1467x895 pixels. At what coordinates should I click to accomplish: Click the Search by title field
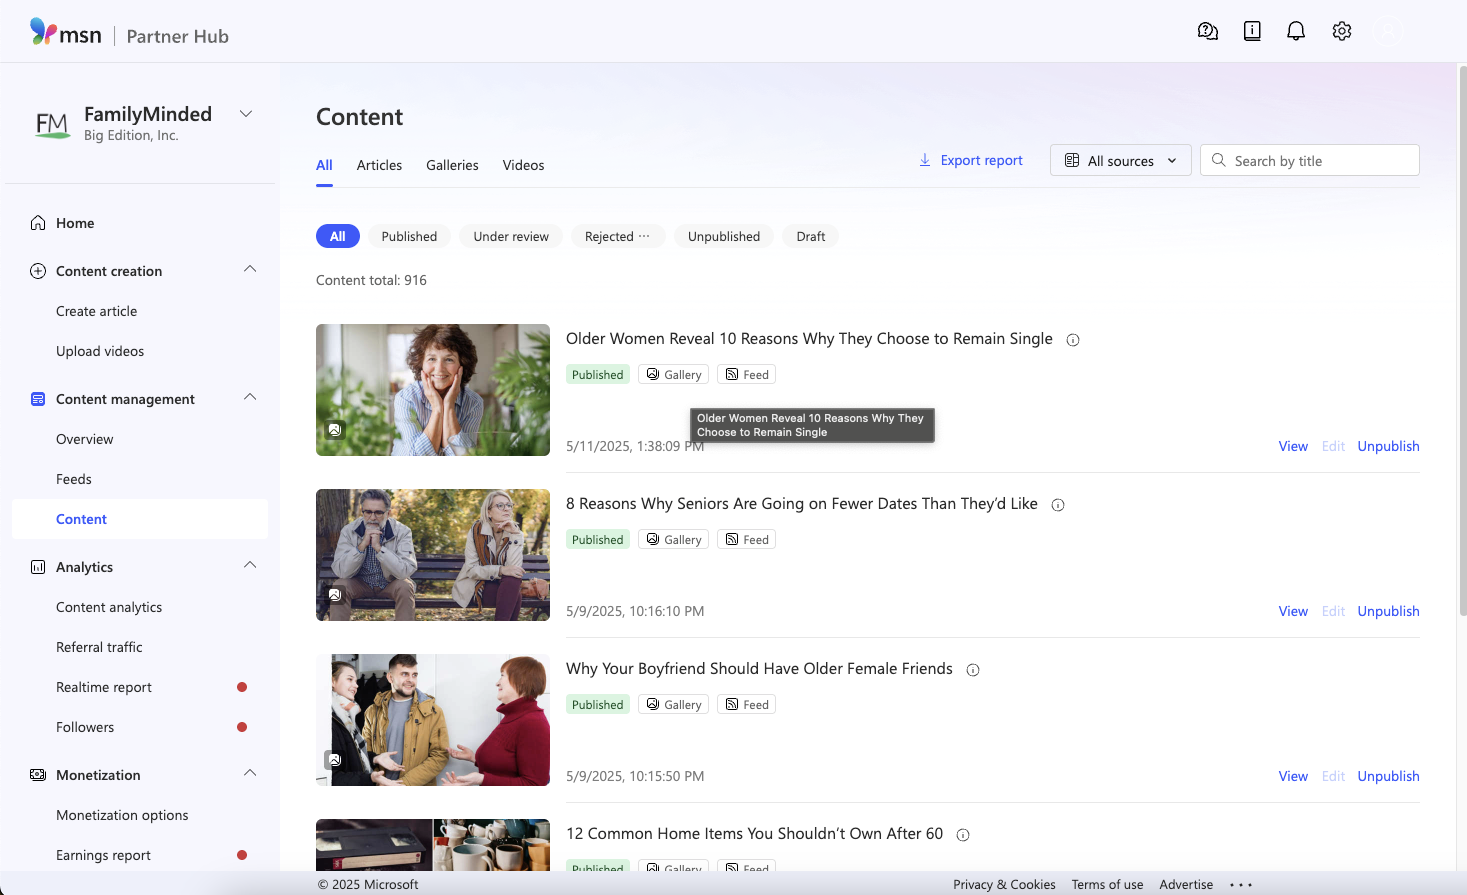pyautogui.click(x=1309, y=160)
